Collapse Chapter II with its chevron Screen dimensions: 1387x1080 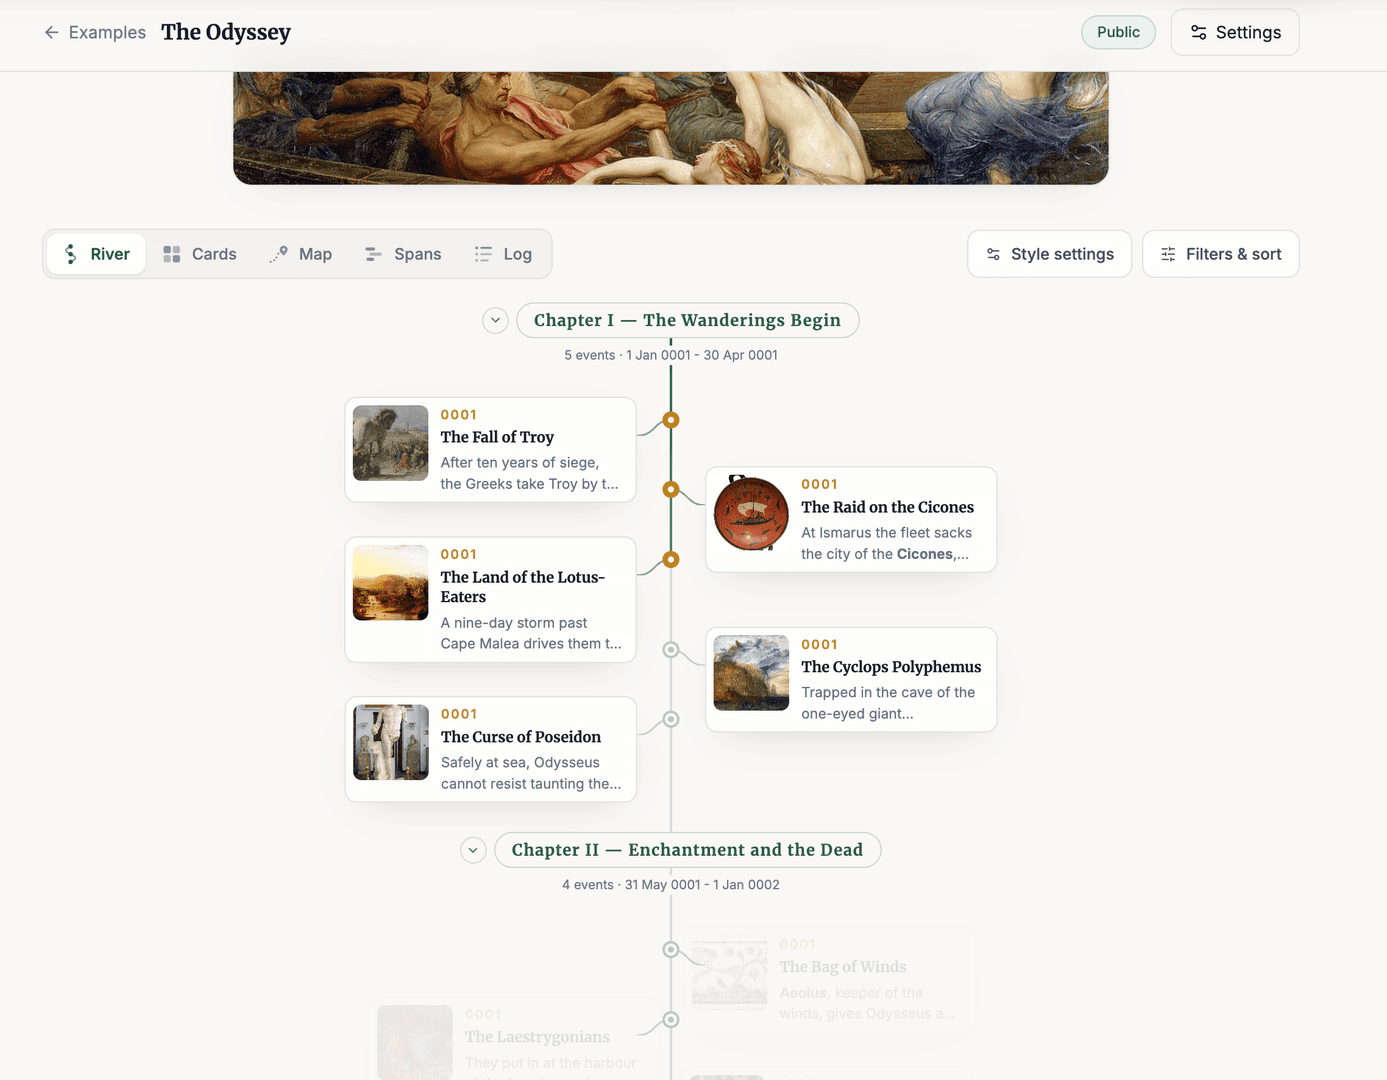473,850
